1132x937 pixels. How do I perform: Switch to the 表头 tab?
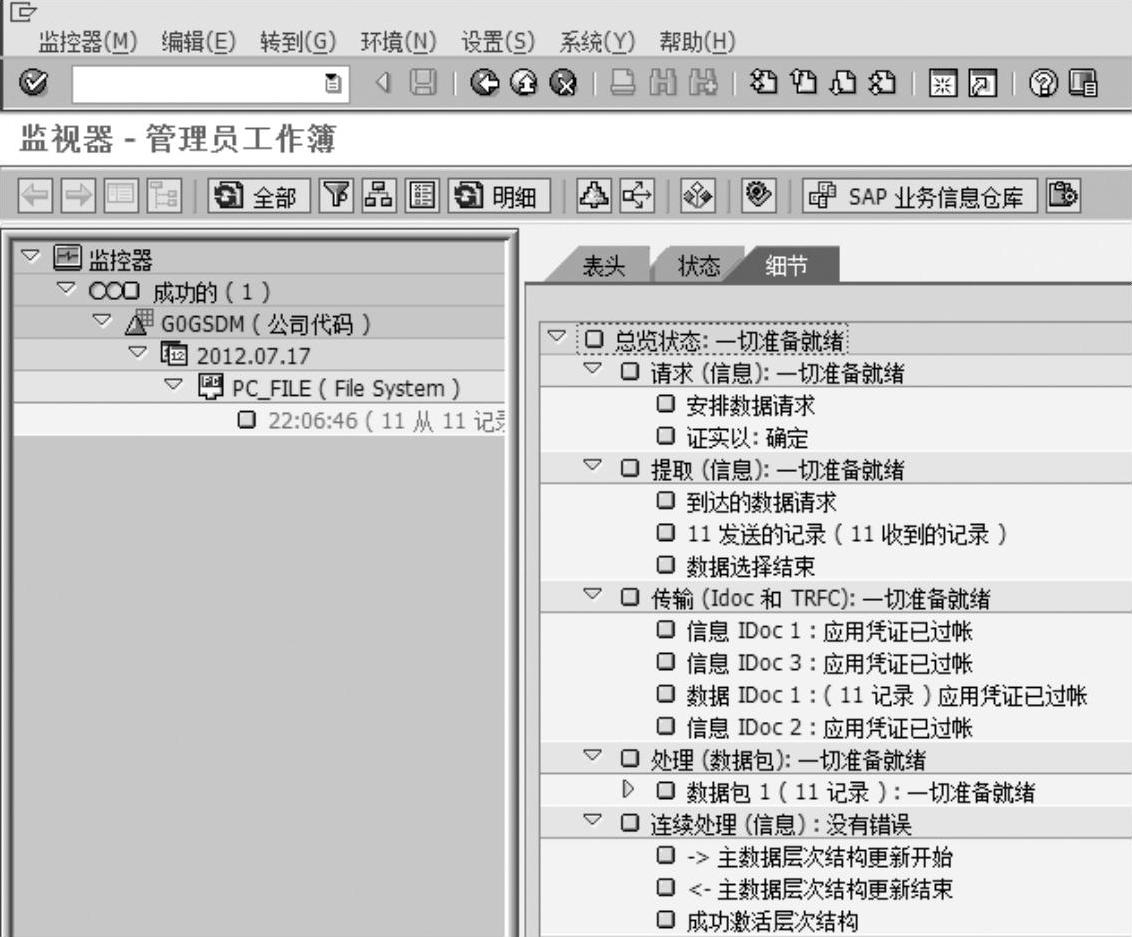click(x=604, y=266)
